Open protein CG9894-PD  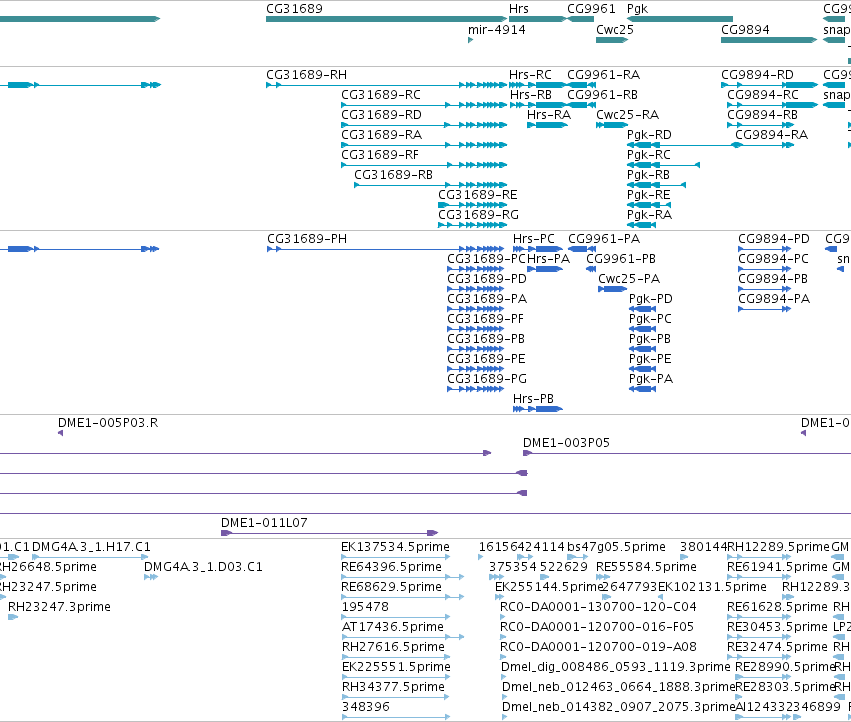click(773, 238)
